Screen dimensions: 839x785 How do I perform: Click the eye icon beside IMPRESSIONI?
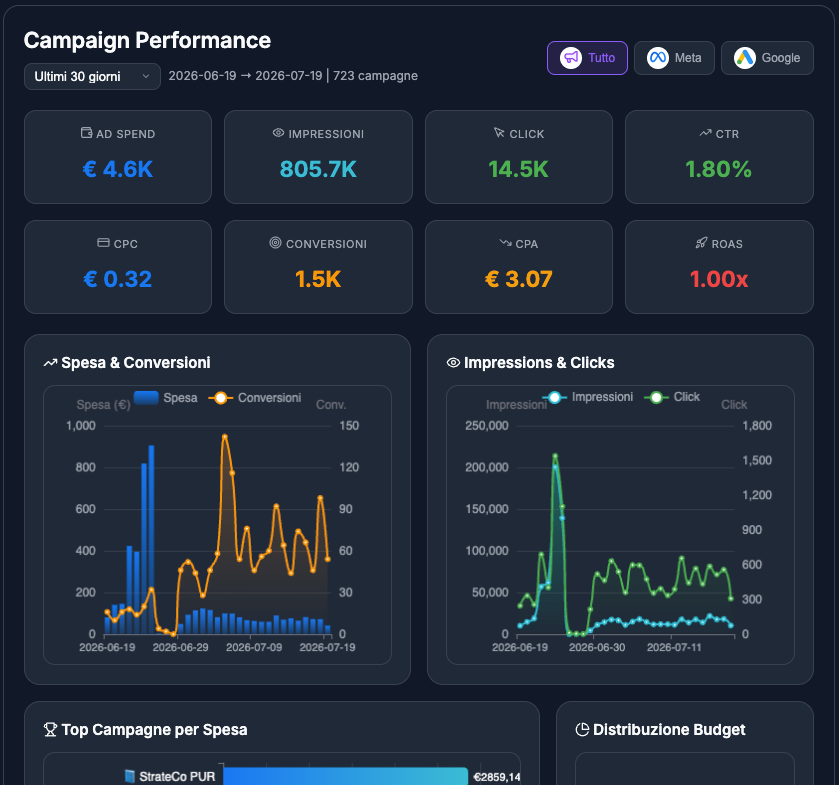pos(278,133)
